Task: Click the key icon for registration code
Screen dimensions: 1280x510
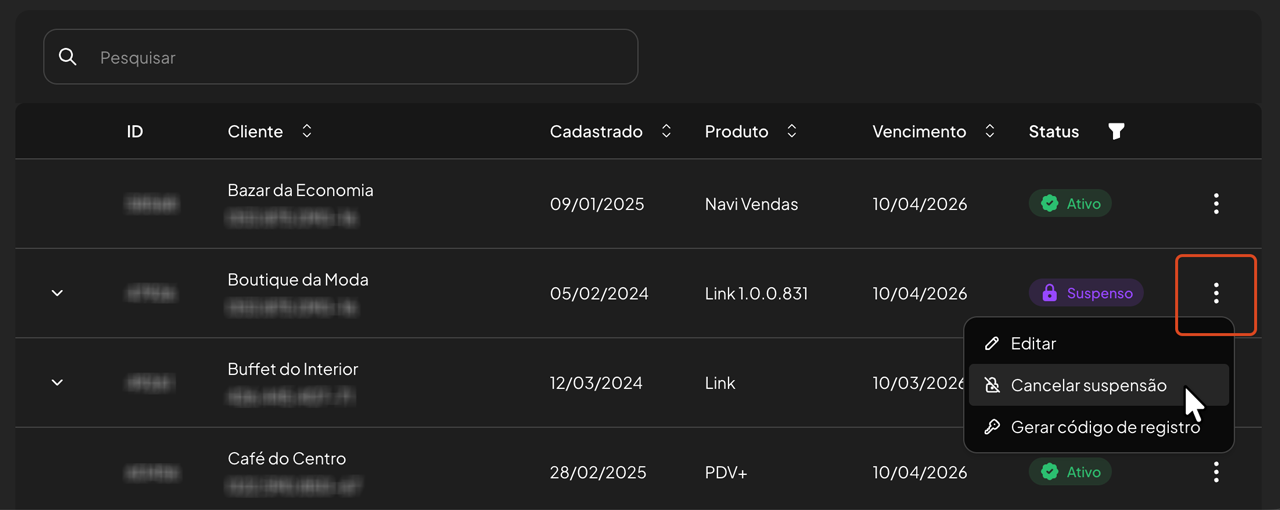Action: coord(992,427)
